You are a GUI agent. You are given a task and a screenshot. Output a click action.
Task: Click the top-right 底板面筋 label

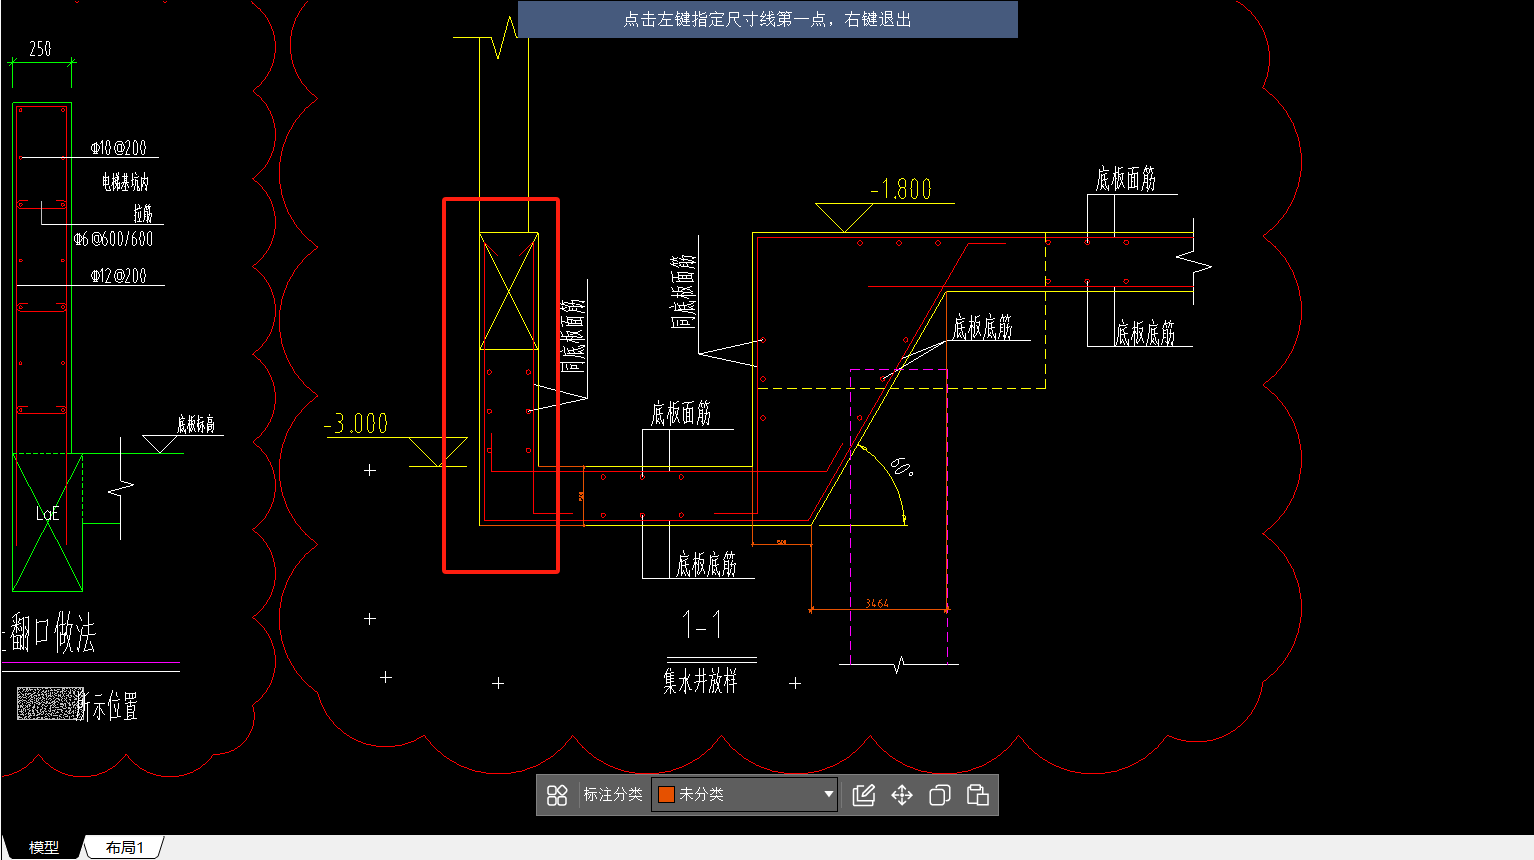[1126, 179]
